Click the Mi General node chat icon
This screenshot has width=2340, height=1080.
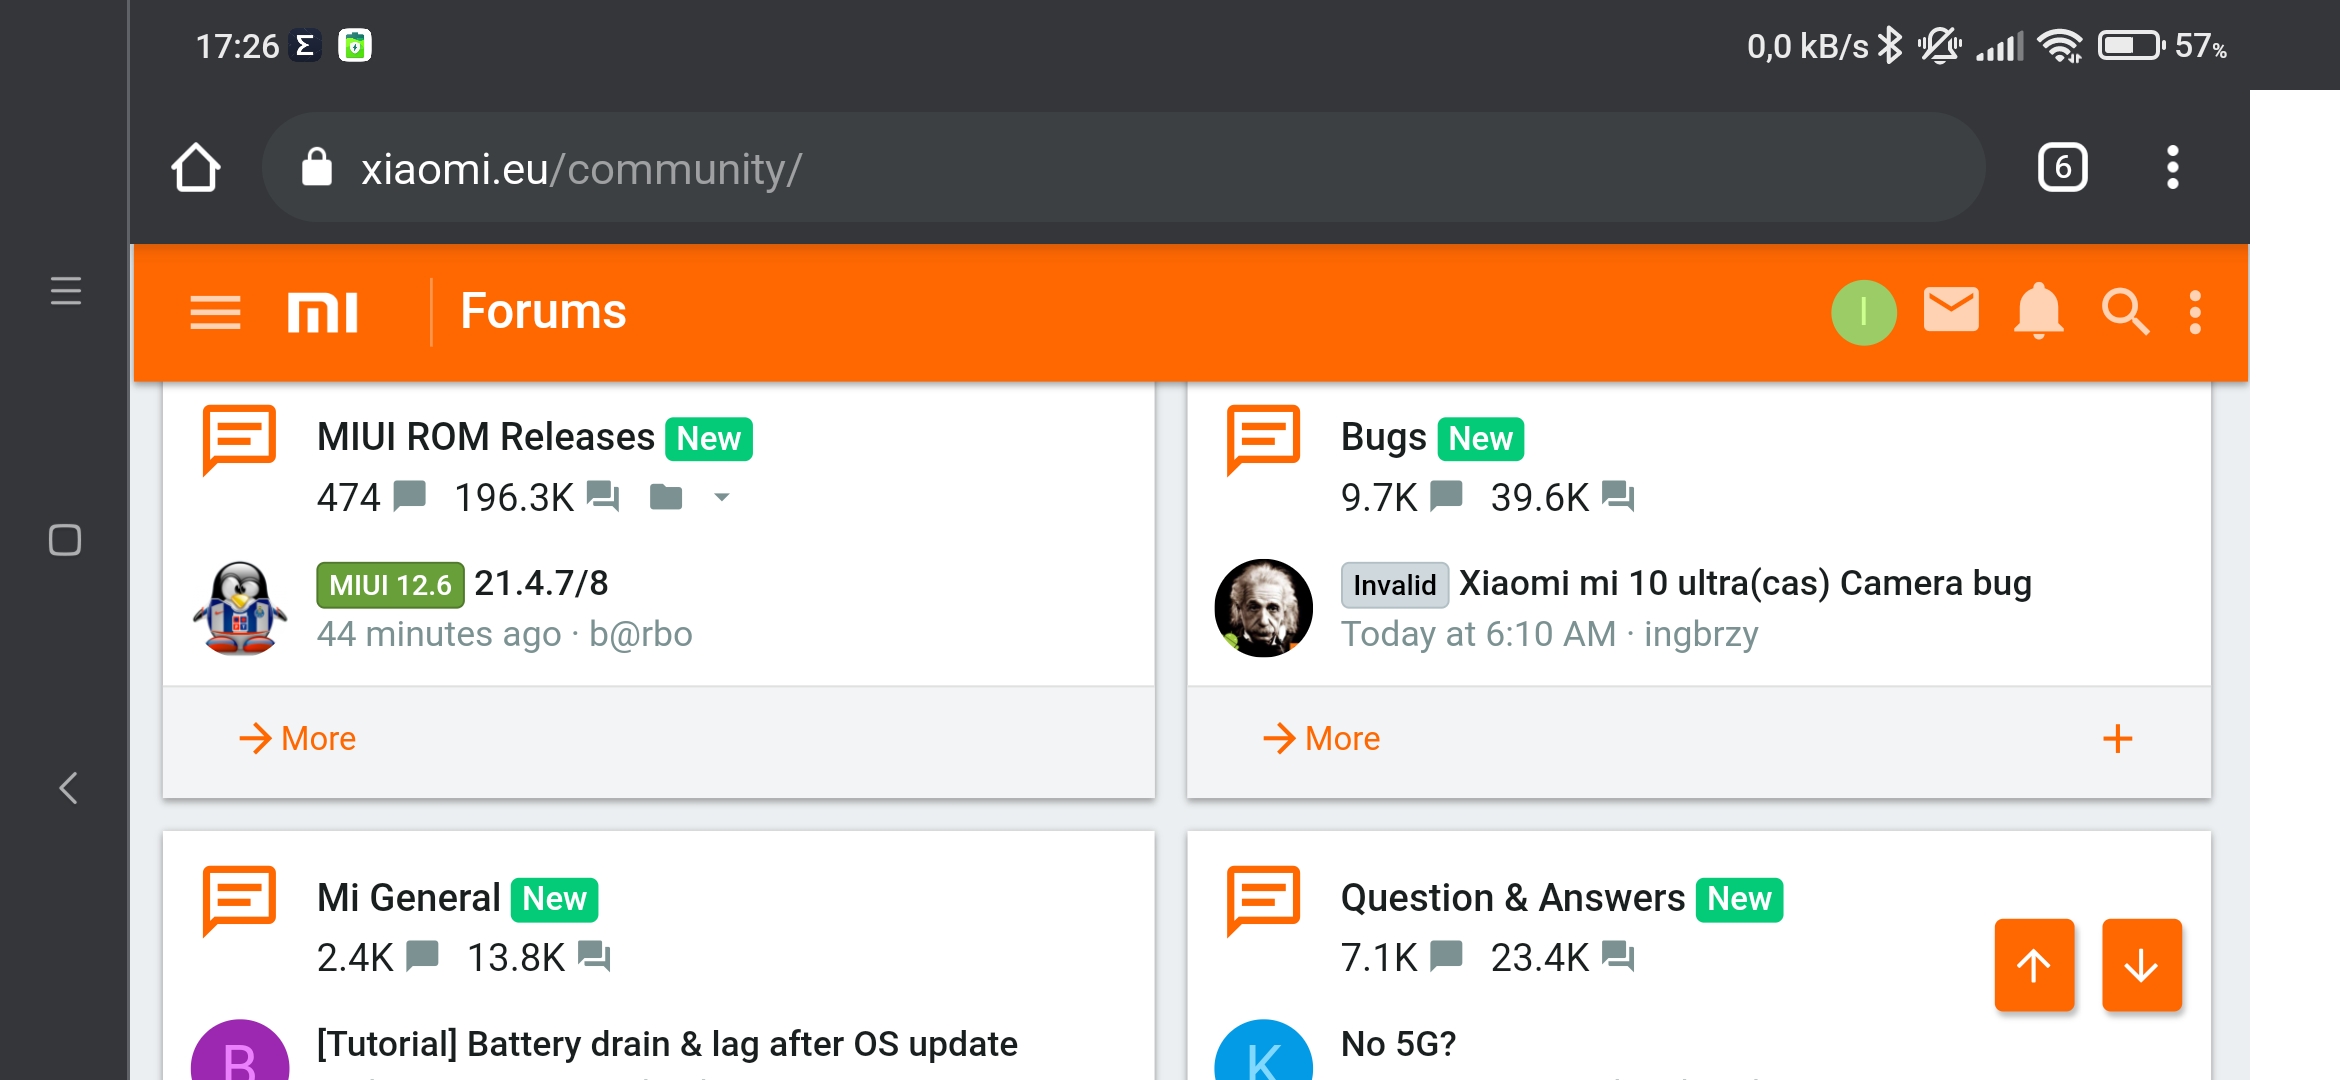239,899
